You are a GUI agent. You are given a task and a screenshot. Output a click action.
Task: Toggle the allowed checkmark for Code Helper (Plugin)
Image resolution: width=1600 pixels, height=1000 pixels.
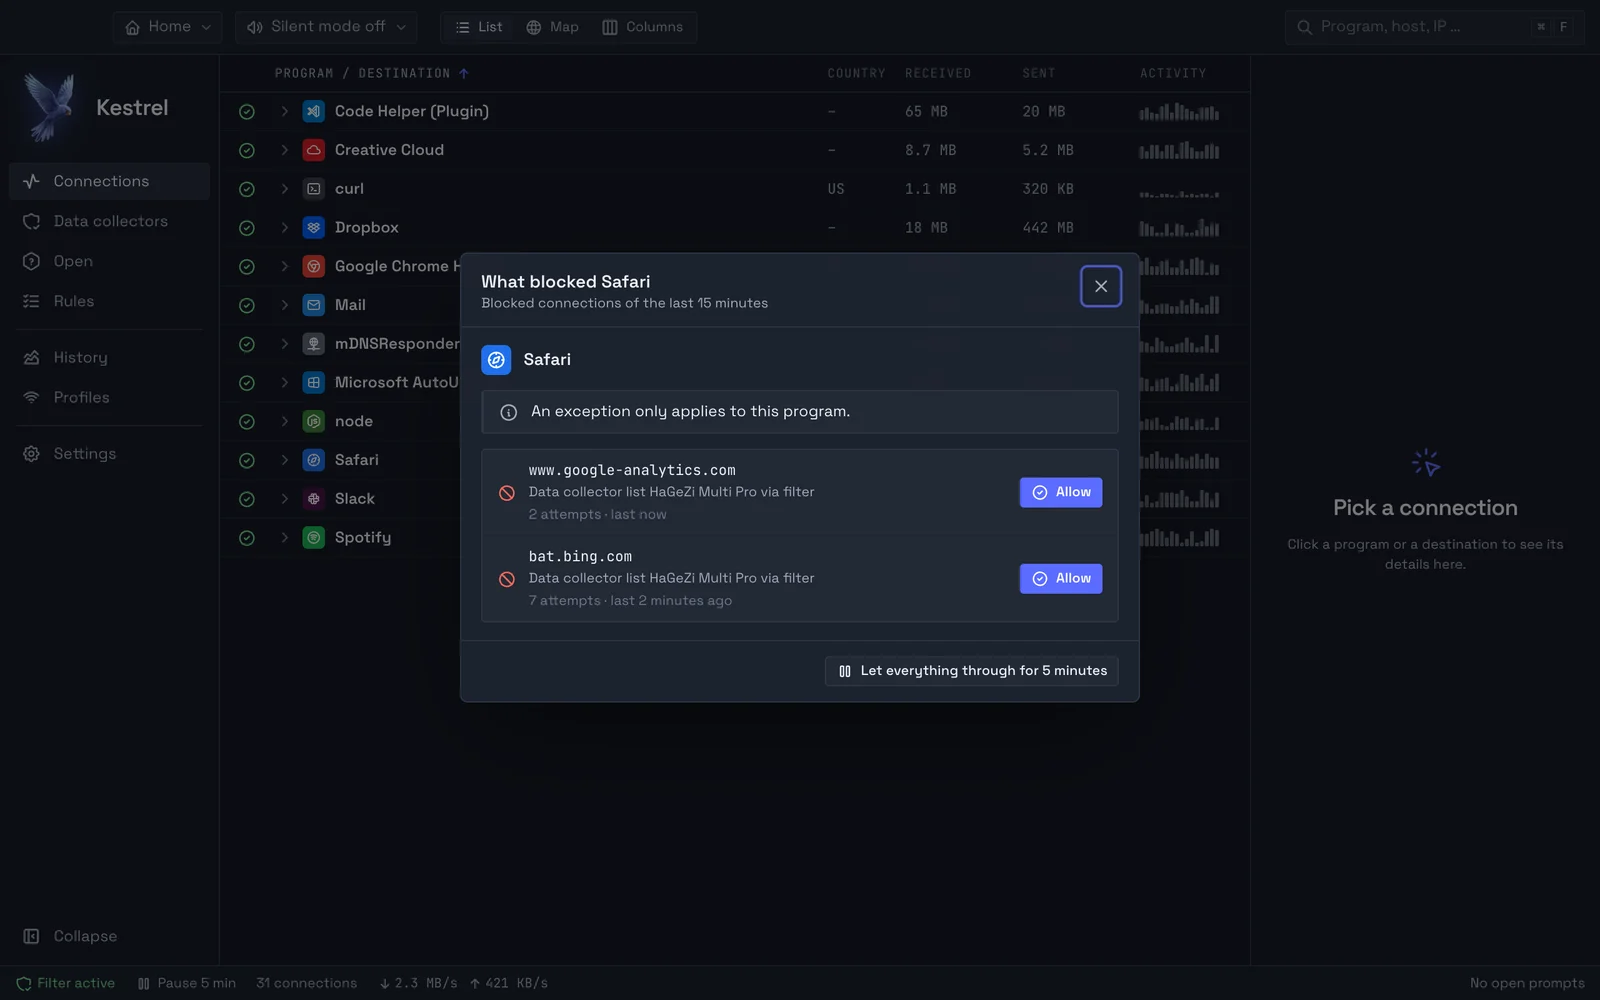(x=247, y=112)
